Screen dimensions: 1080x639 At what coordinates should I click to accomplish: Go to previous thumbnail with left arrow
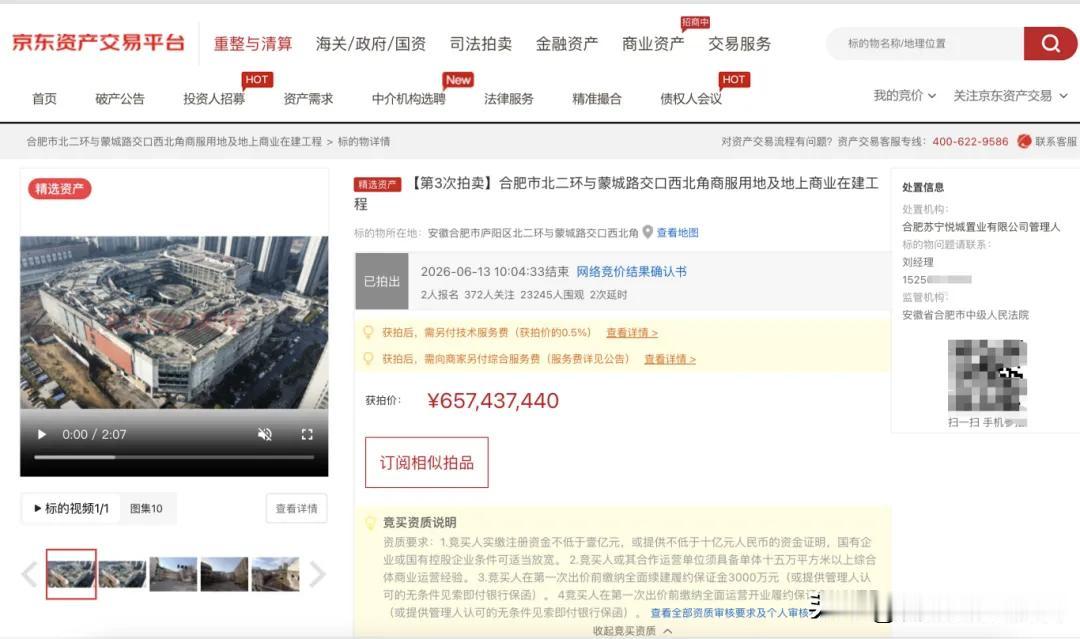click(29, 574)
